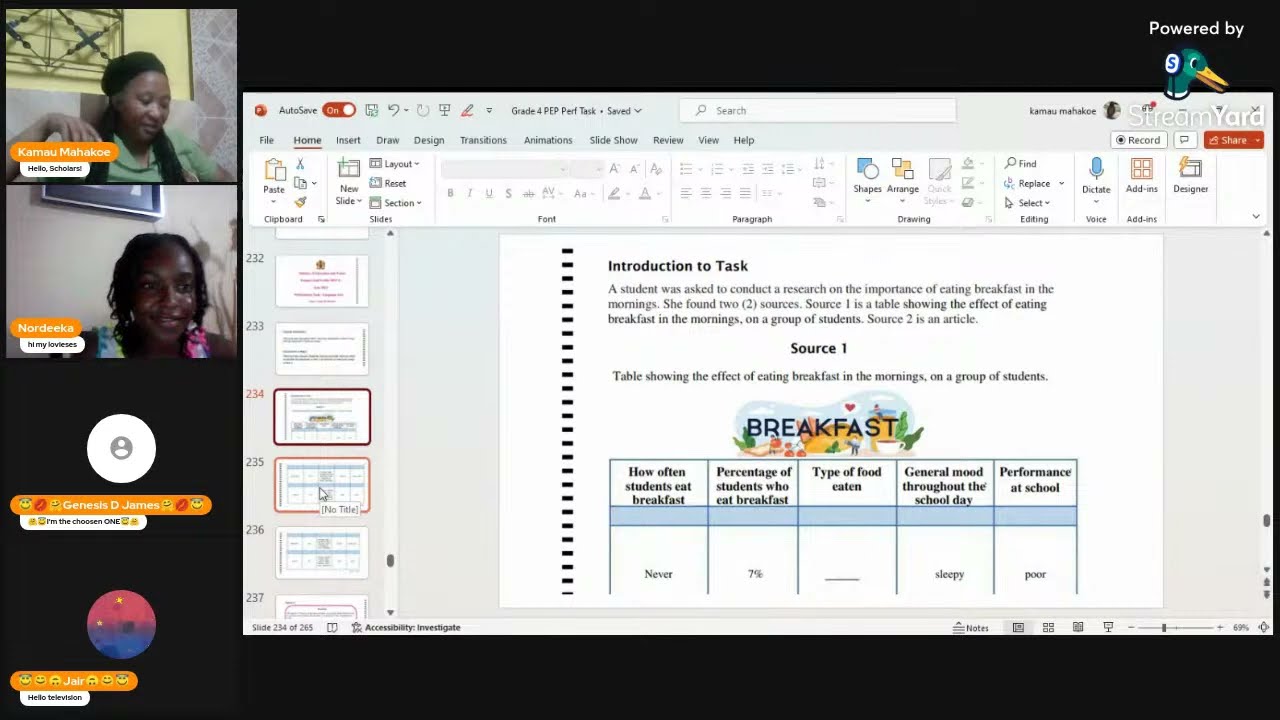Open the Layout dropdown

tap(395, 164)
